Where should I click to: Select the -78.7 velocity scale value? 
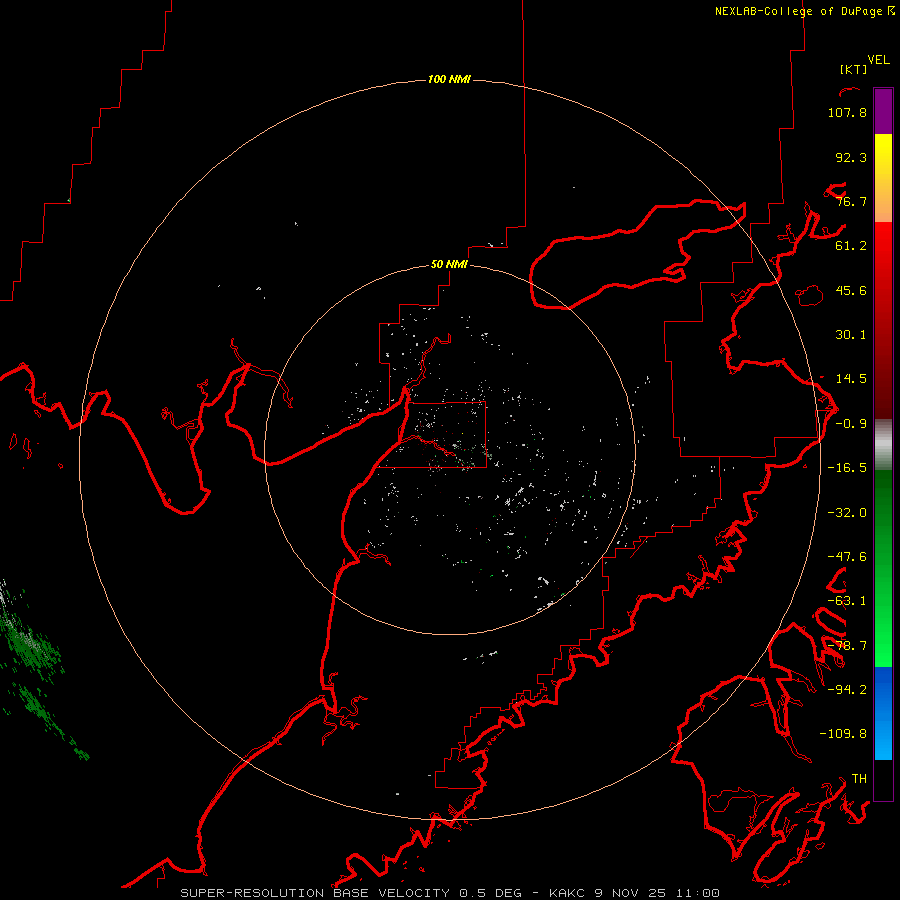click(x=847, y=646)
